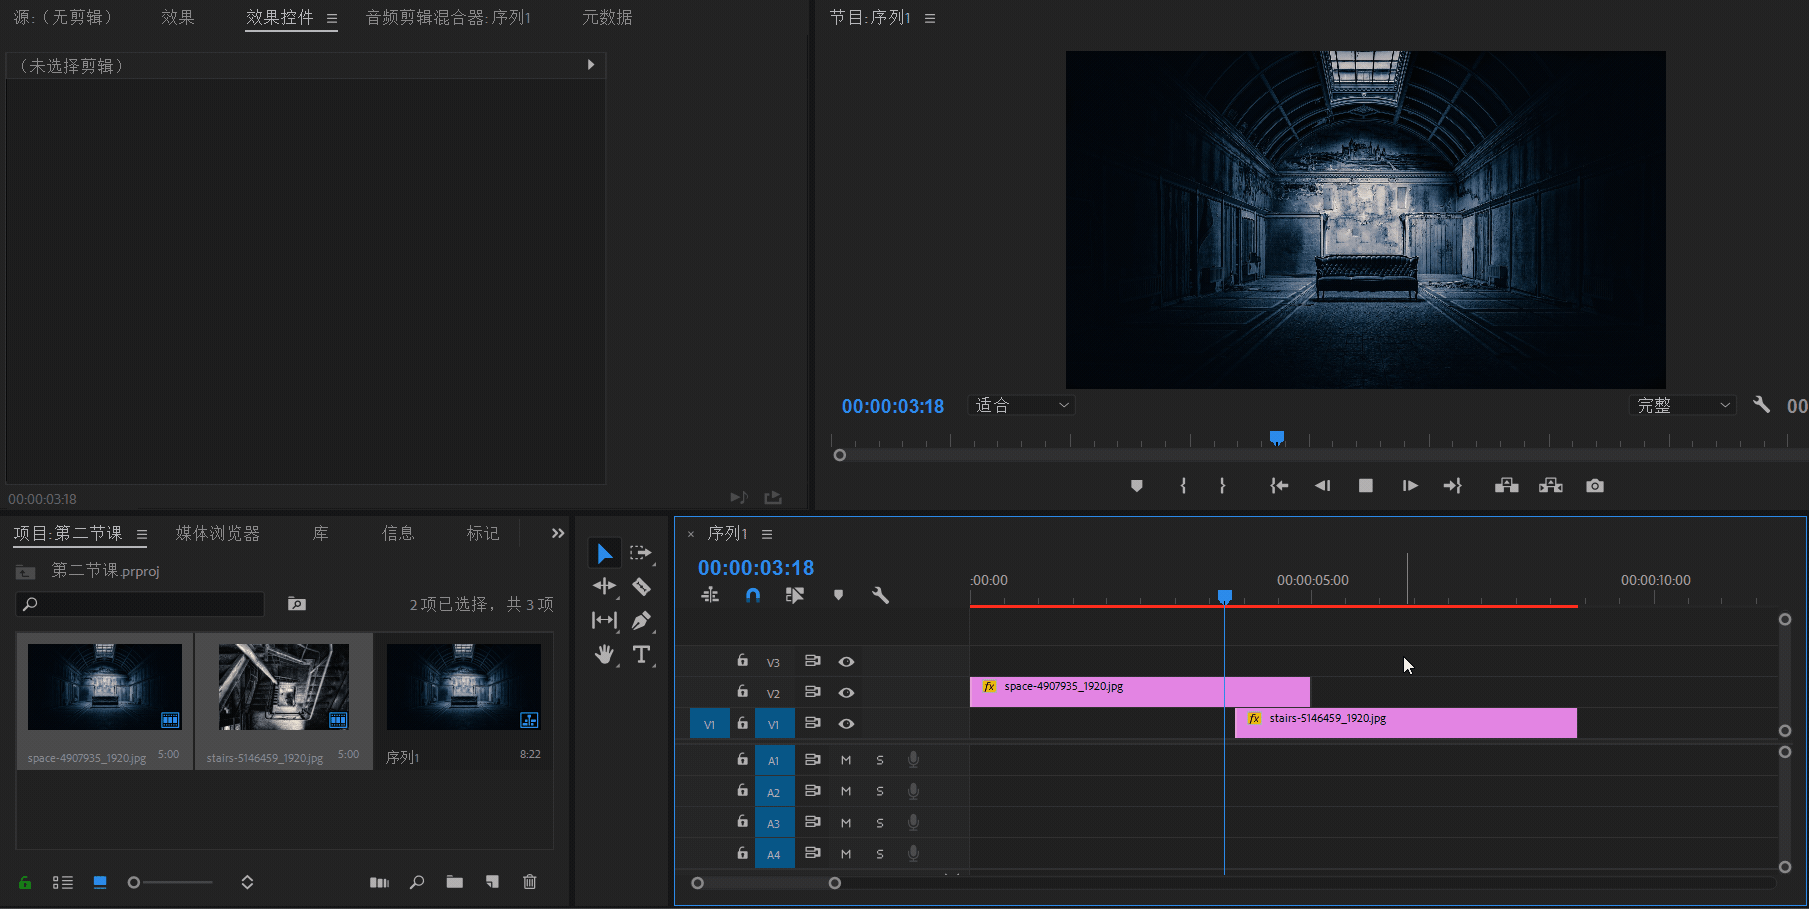Select the Razor tool in tools panel
1809x909 pixels.
tap(642, 587)
